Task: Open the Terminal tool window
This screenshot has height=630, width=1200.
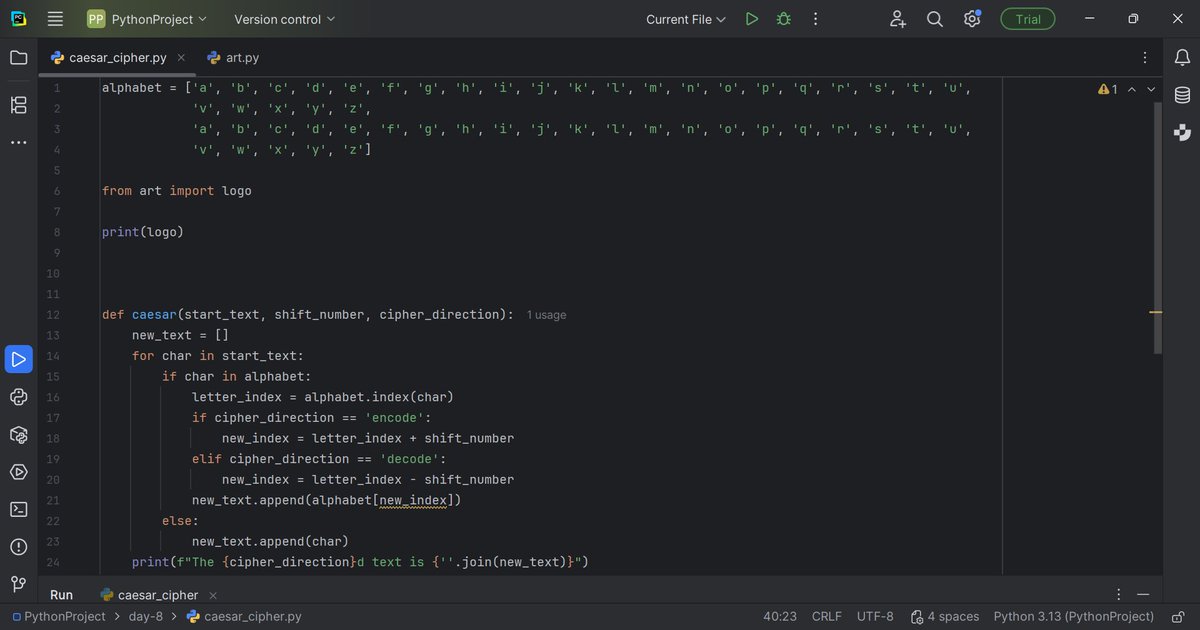Action: coord(18,509)
